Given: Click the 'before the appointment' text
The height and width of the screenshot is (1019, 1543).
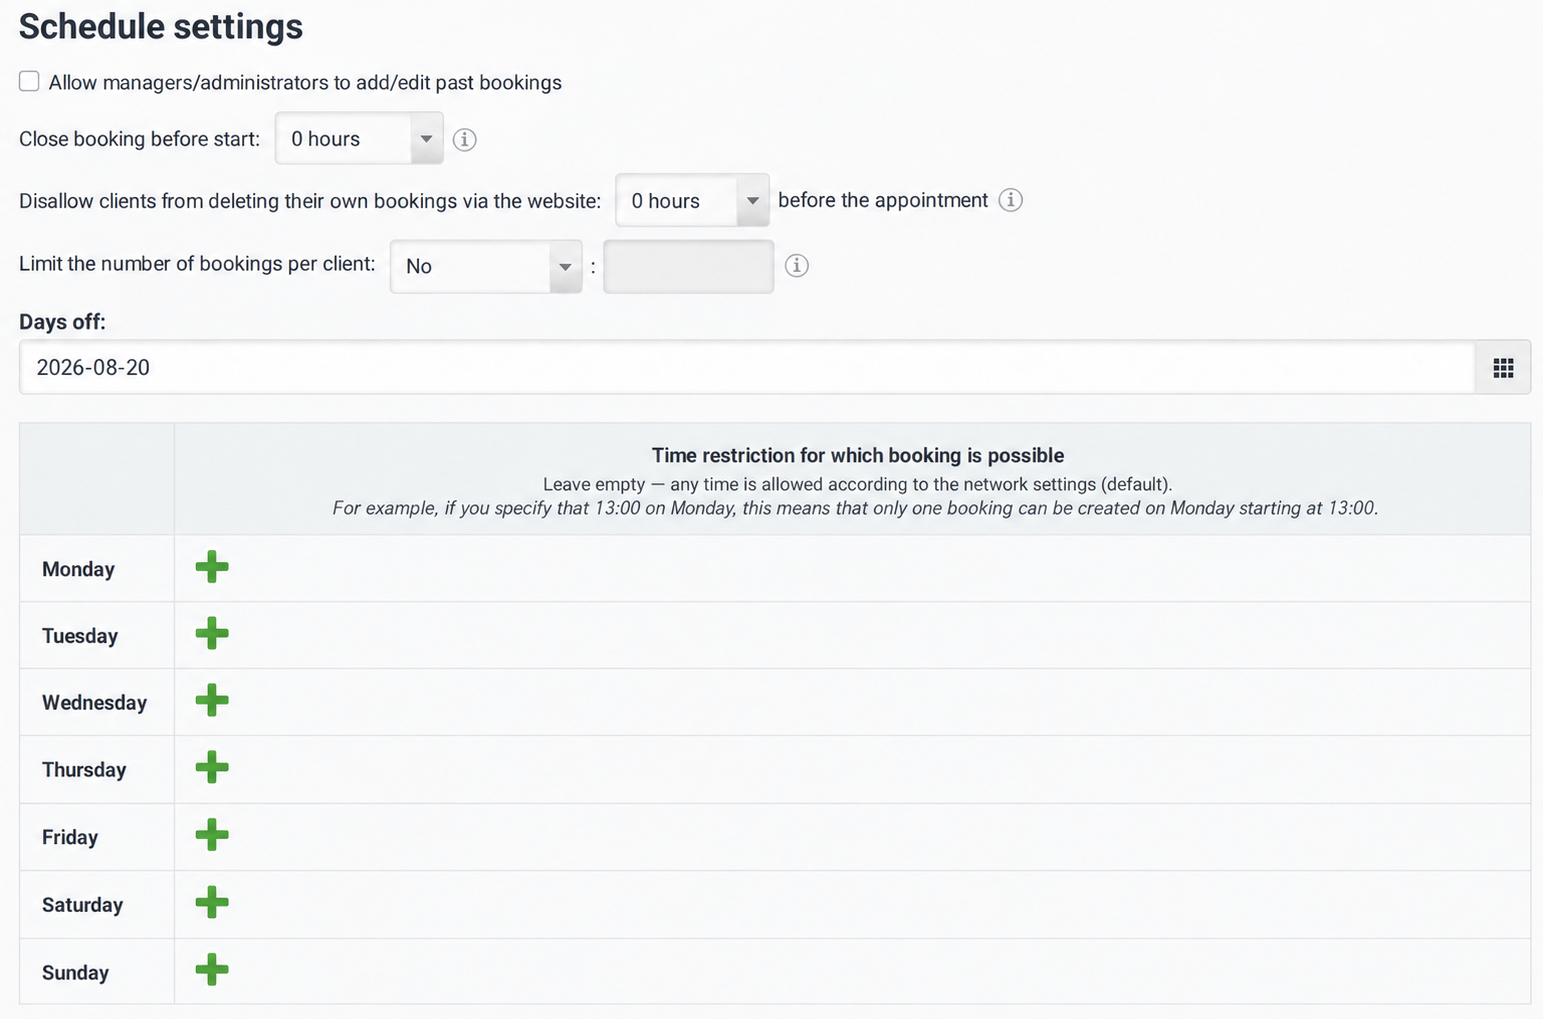Looking at the screenshot, I should click(883, 200).
